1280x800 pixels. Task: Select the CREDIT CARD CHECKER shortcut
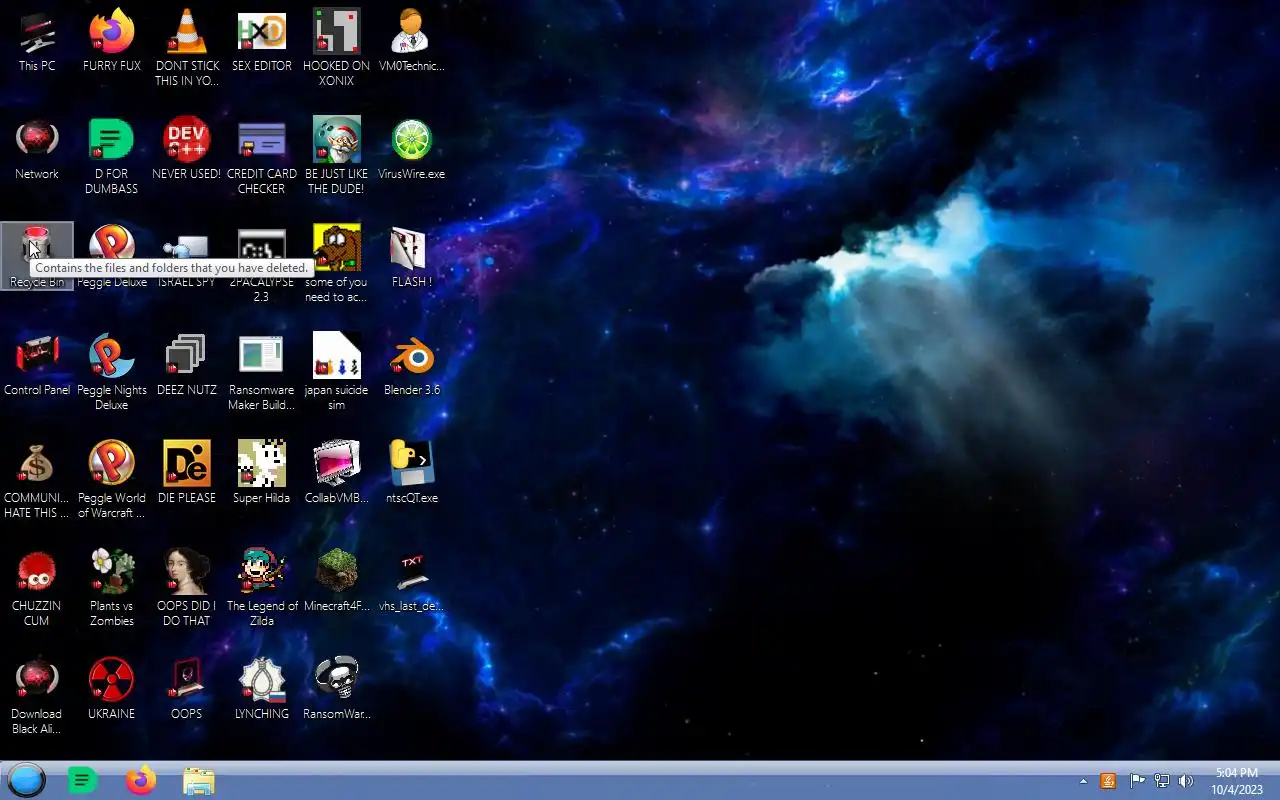[262, 156]
